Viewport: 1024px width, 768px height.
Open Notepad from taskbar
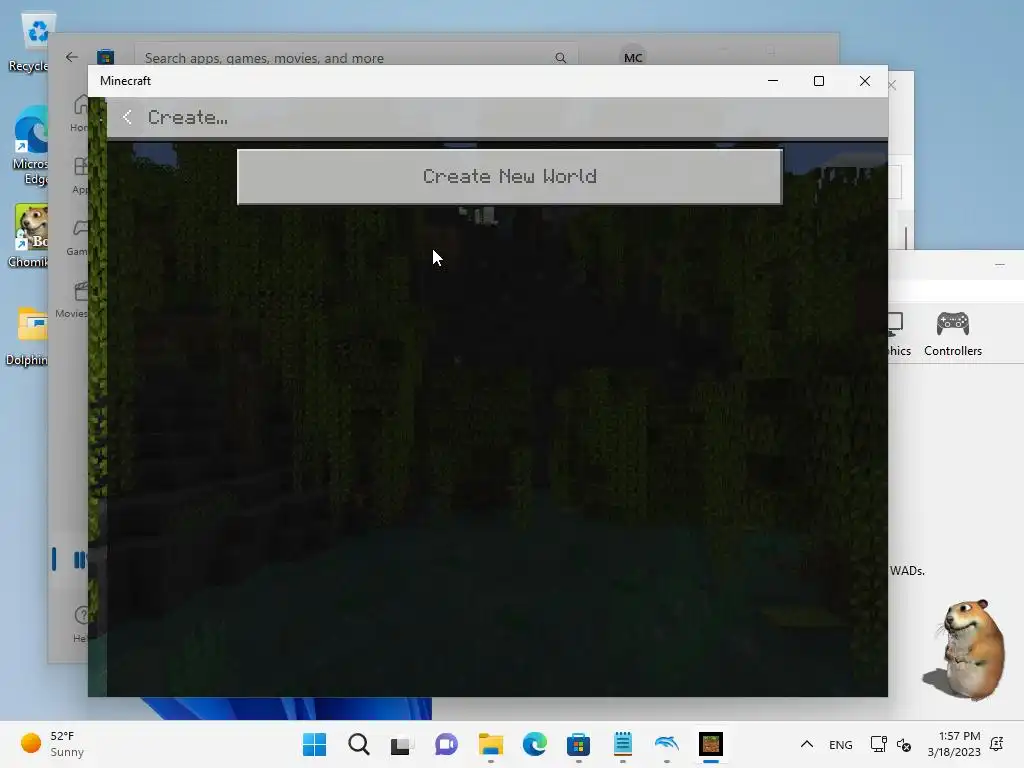coord(622,744)
